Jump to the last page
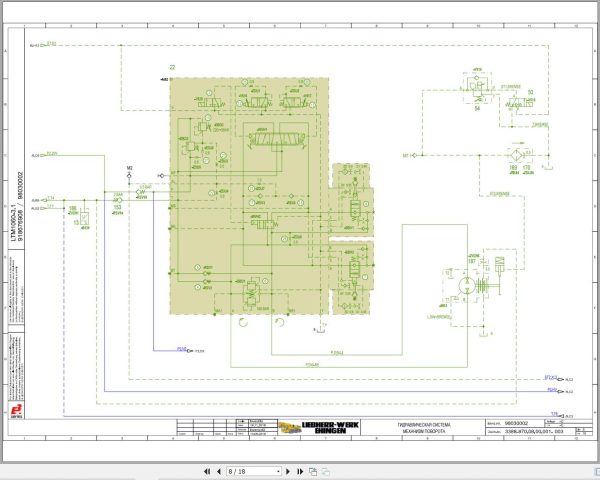The image size is (600, 480). (300, 472)
